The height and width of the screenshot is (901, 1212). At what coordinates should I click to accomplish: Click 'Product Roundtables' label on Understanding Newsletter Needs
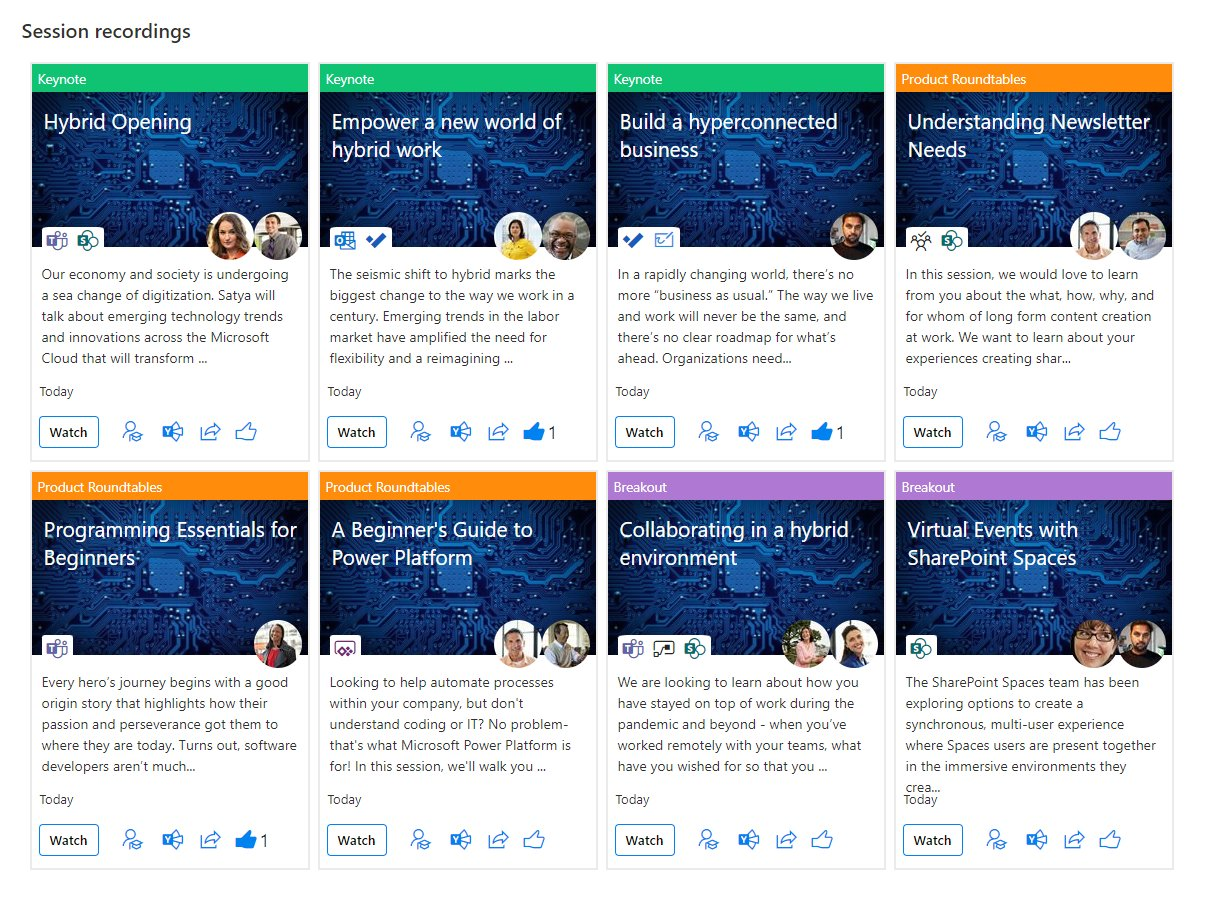[x=964, y=79]
